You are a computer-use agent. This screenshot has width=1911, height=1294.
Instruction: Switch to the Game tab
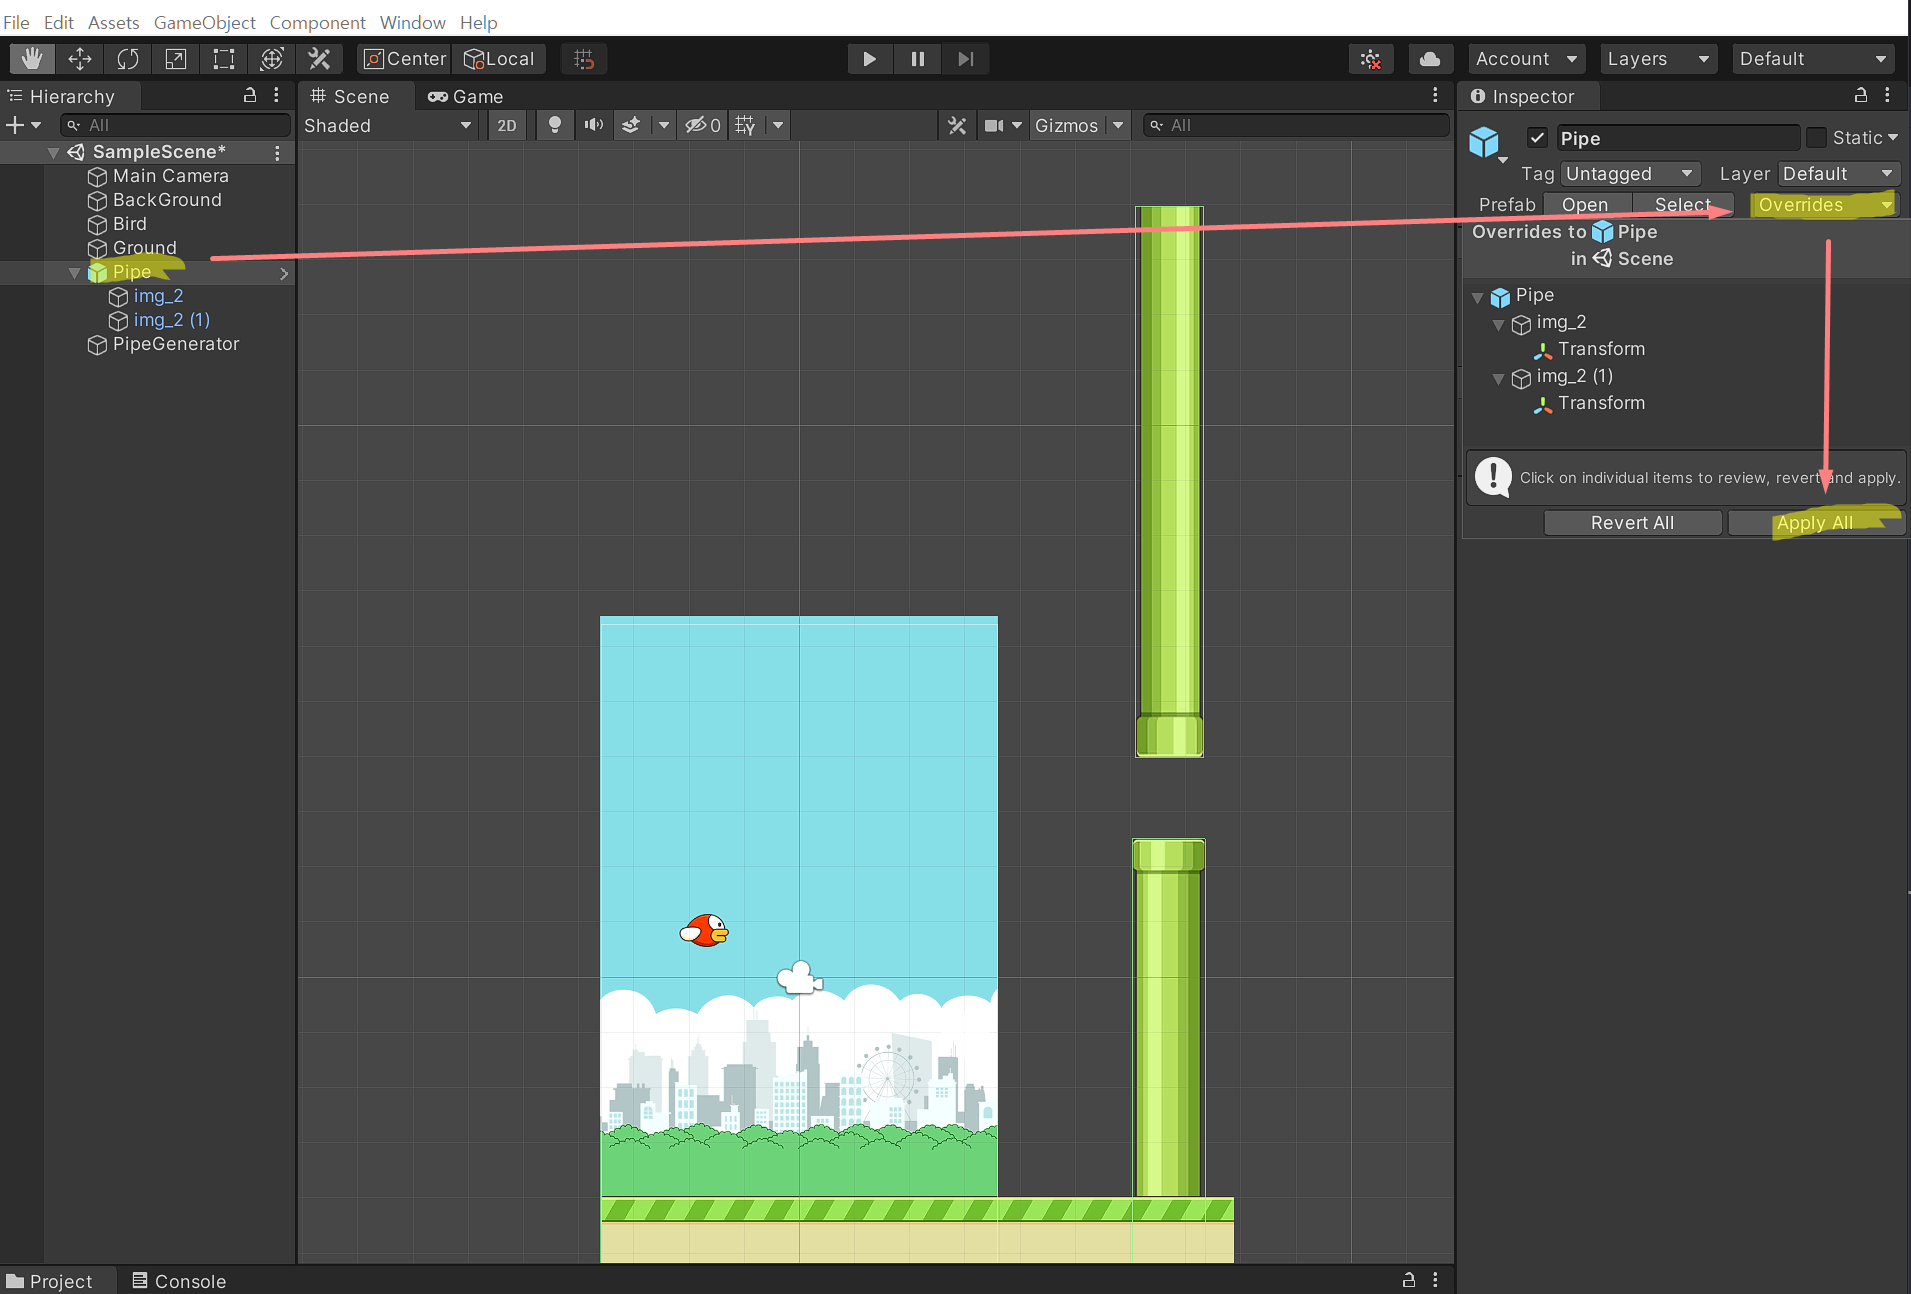tap(466, 97)
